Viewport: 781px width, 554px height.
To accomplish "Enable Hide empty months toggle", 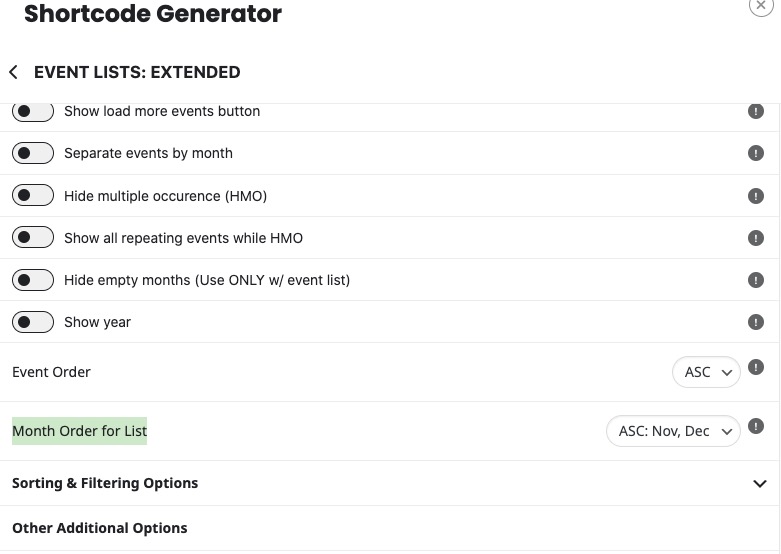I will coord(33,279).
